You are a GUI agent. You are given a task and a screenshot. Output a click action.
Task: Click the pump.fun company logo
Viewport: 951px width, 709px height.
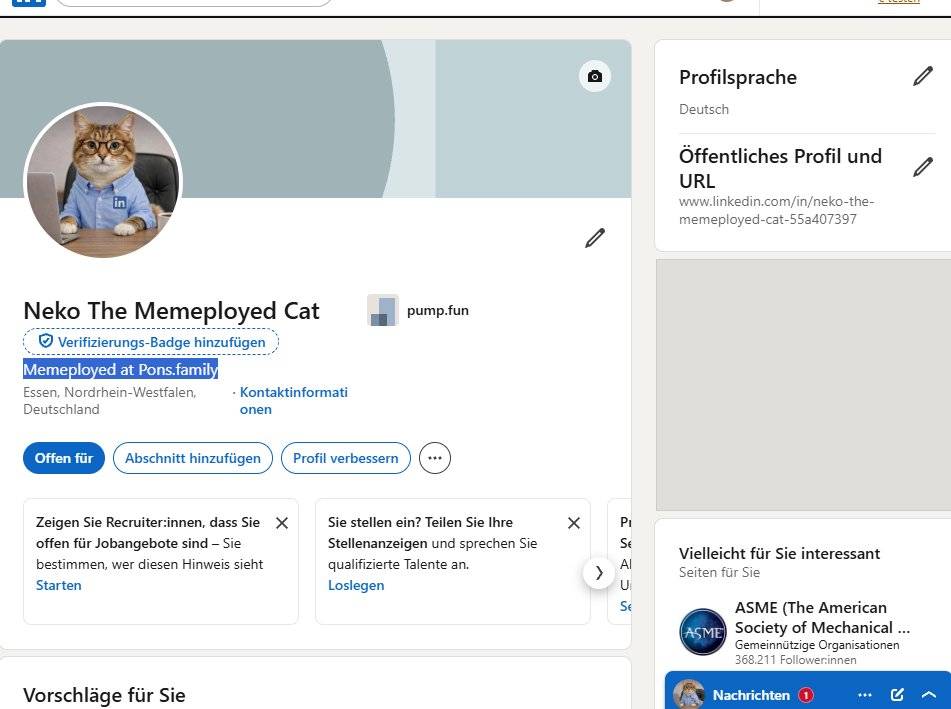coord(383,310)
